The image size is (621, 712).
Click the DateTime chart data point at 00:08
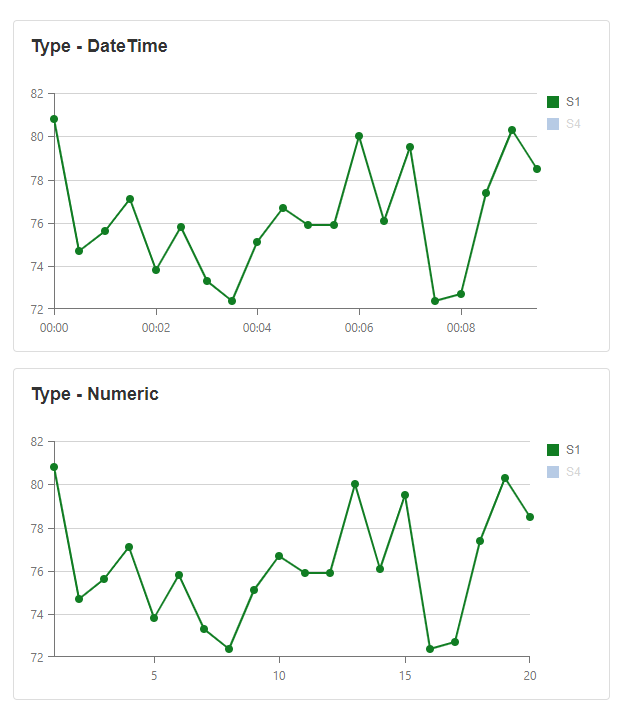[461, 294]
